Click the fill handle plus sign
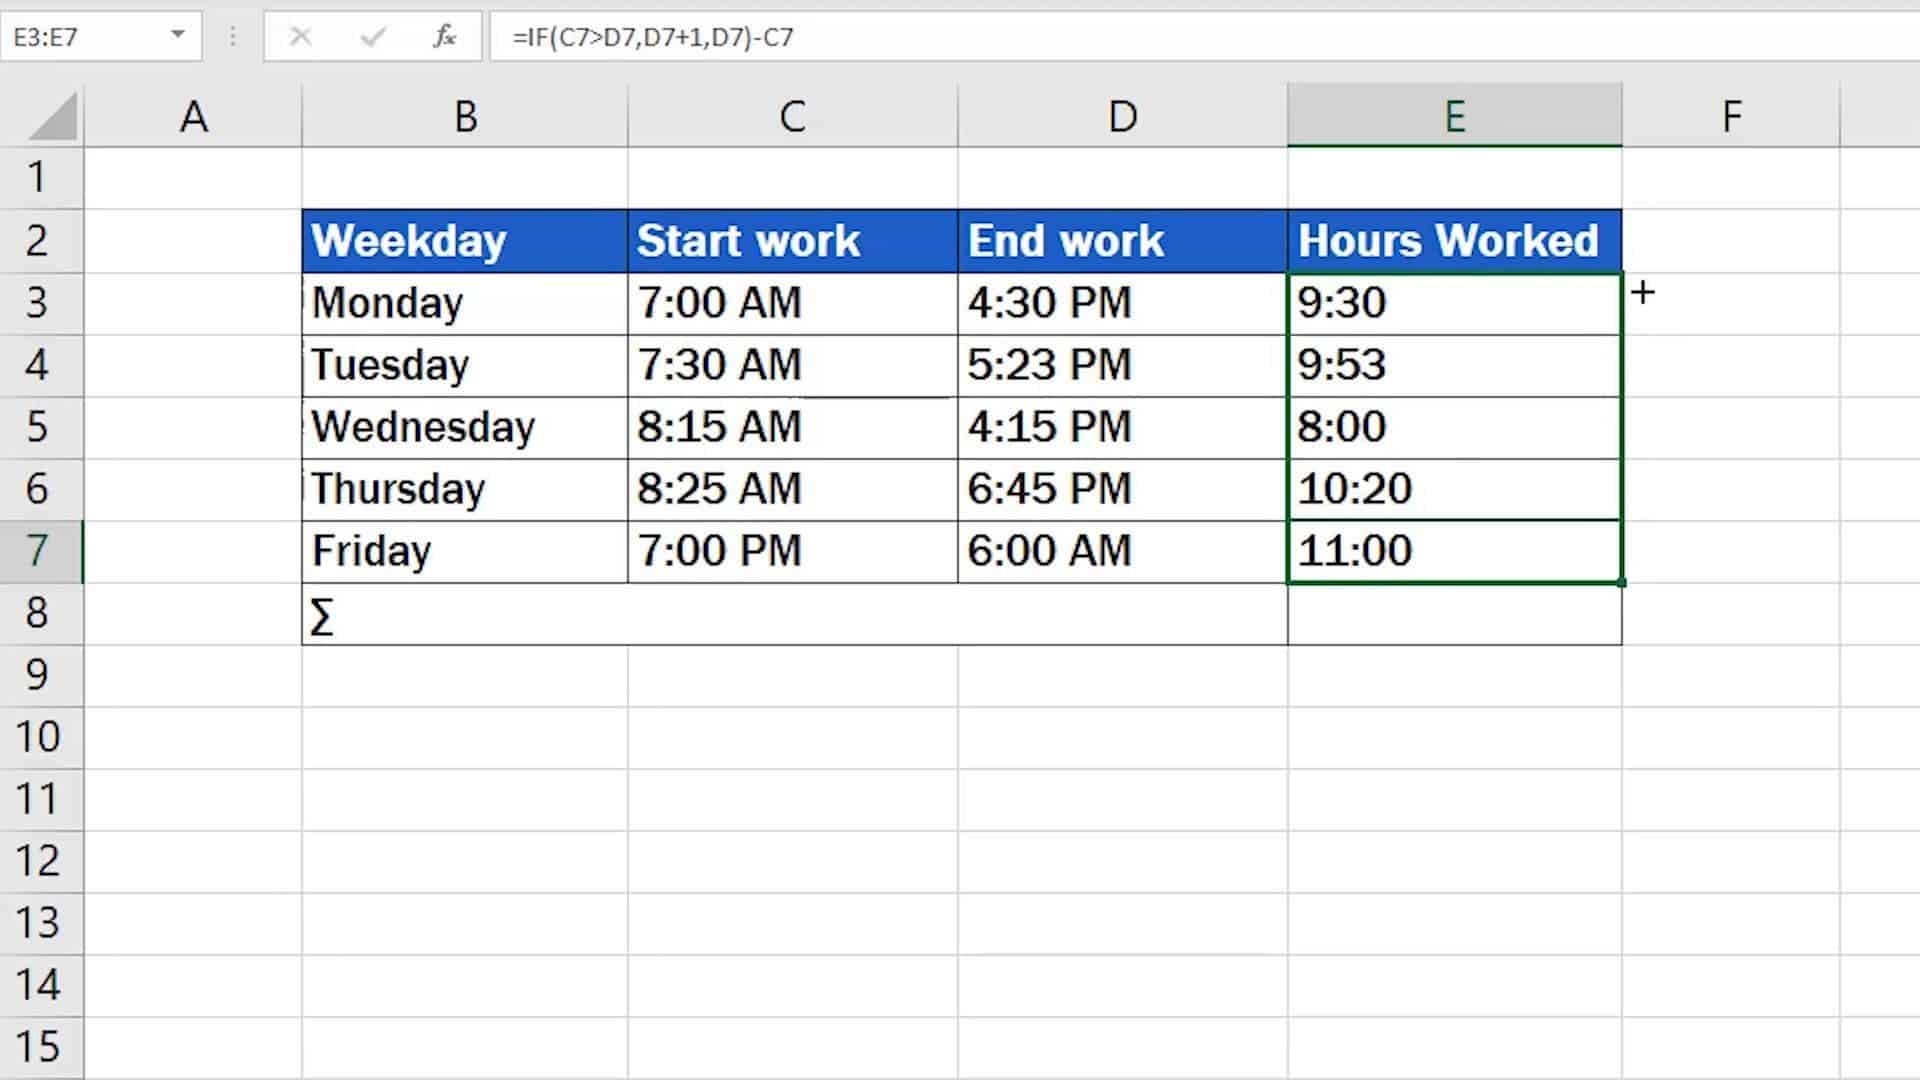 click(x=1643, y=293)
